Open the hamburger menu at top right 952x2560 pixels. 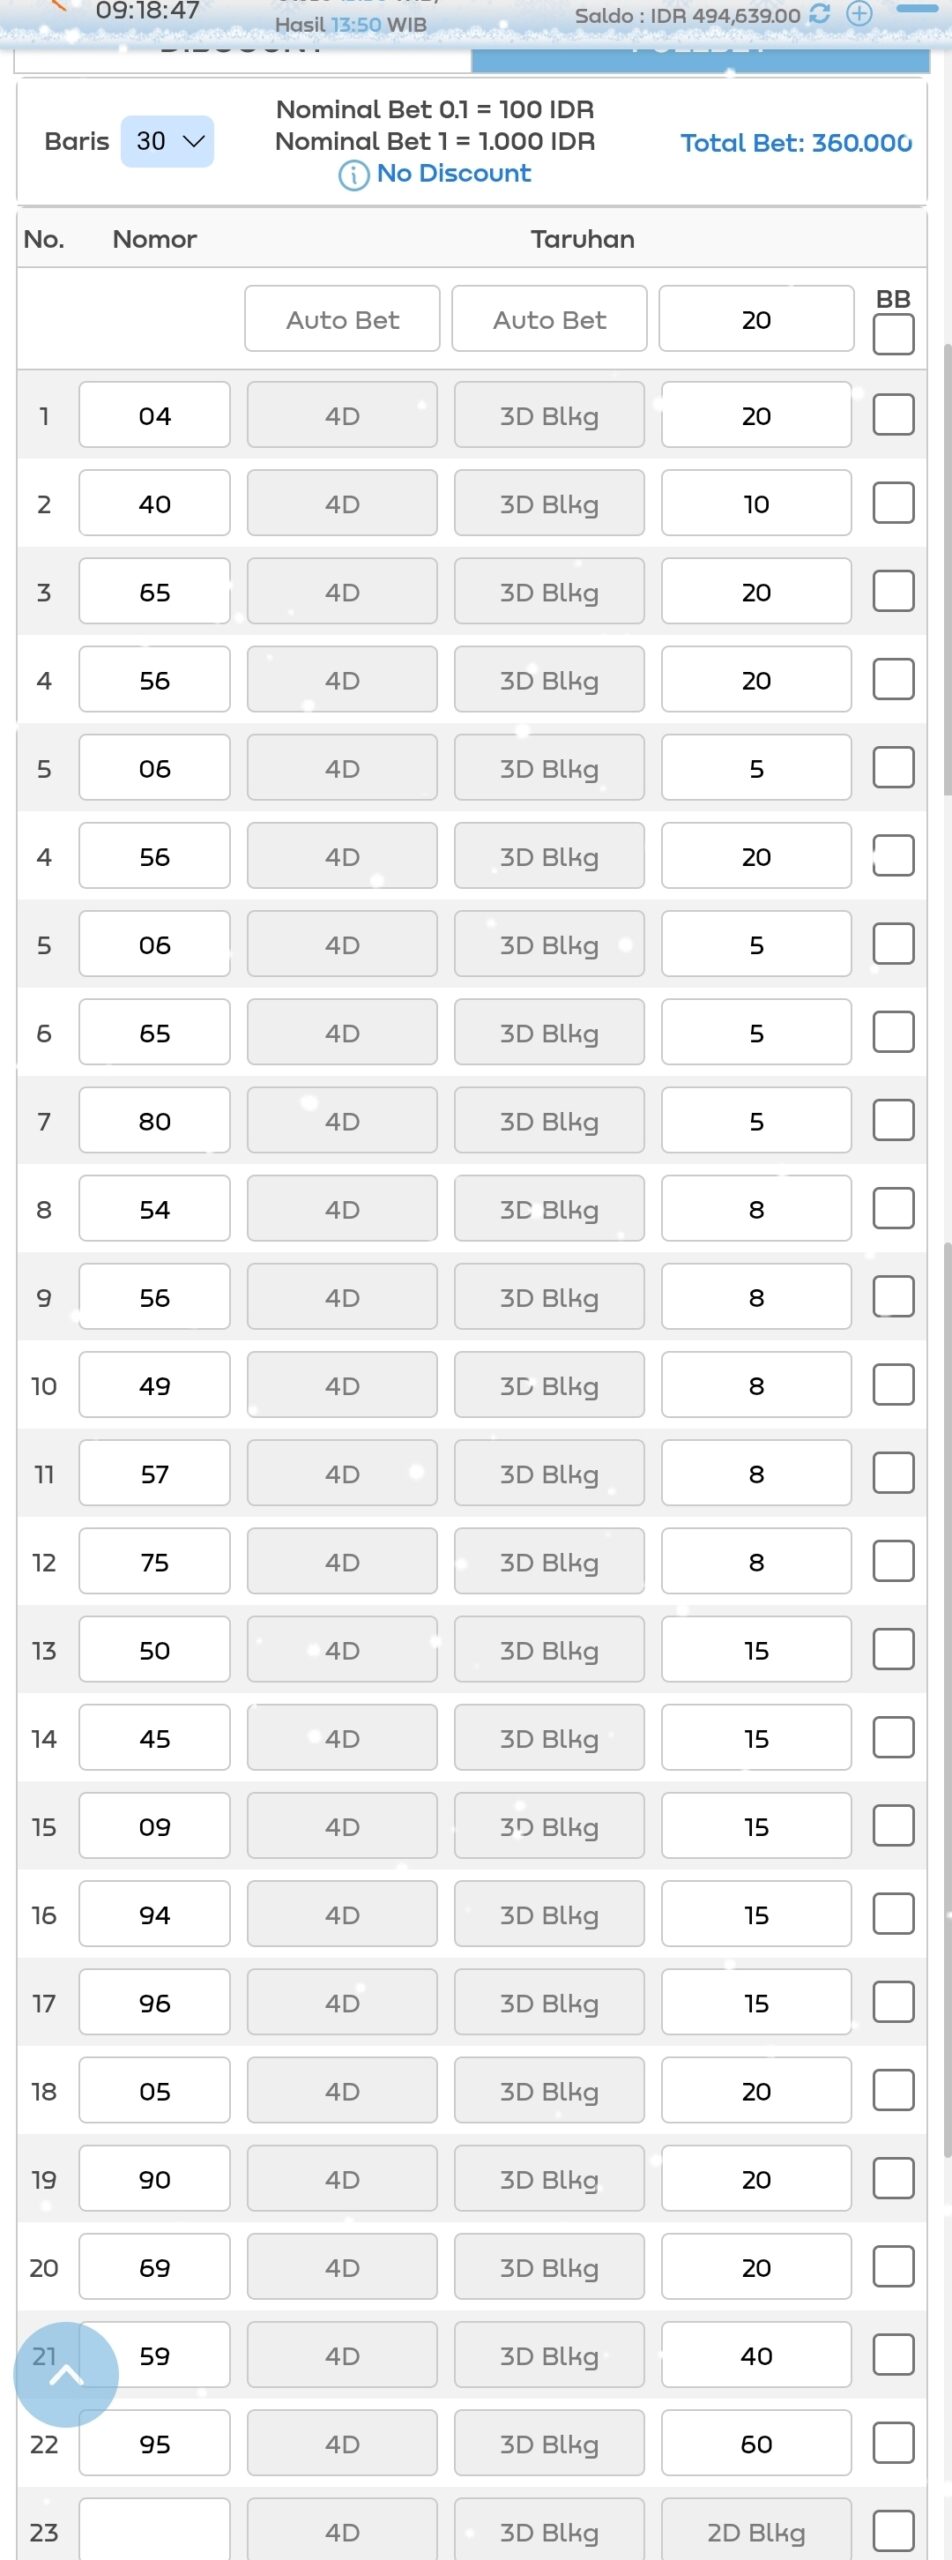[915, 10]
